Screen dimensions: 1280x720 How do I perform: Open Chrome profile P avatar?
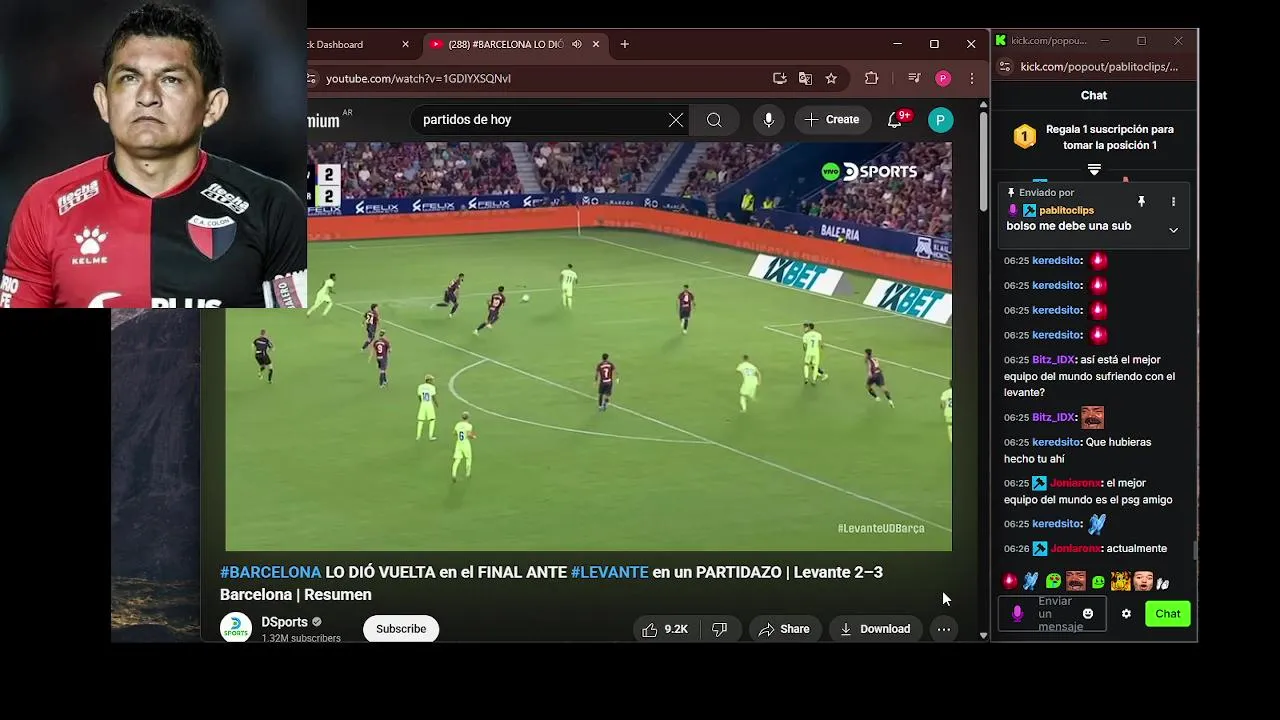click(x=943, y=78)
